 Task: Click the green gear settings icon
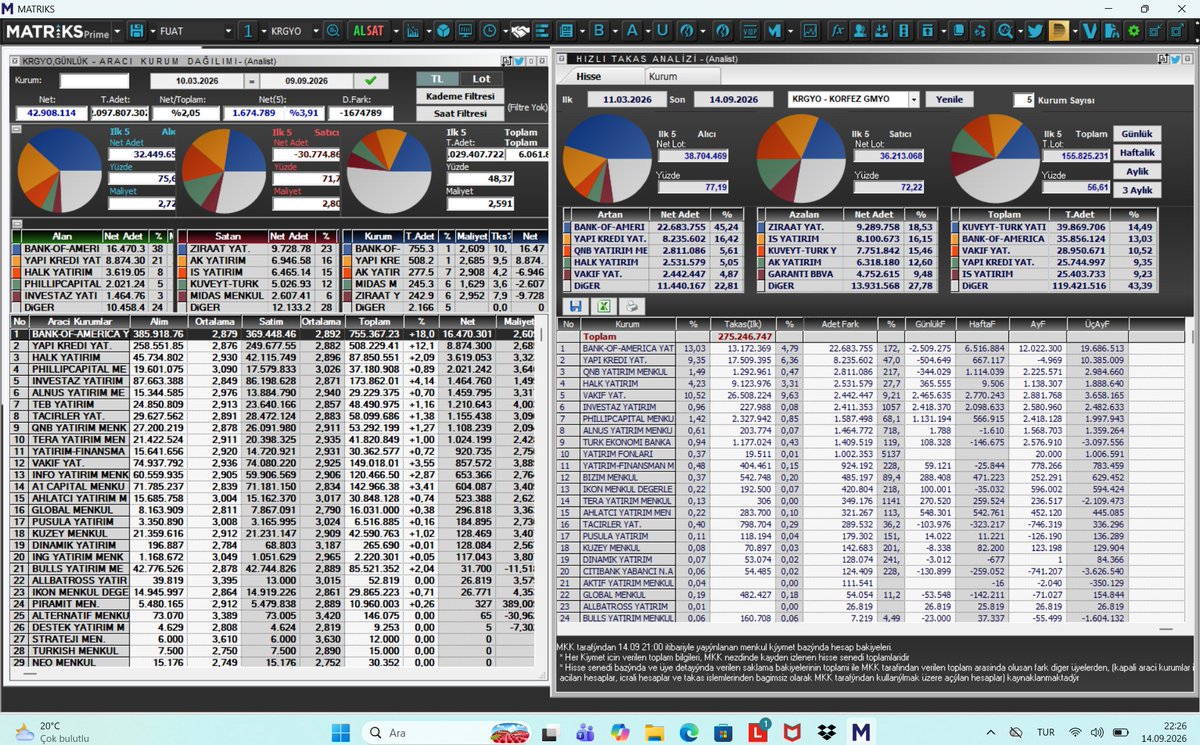pyautogui.click(x=1134, y=31)
